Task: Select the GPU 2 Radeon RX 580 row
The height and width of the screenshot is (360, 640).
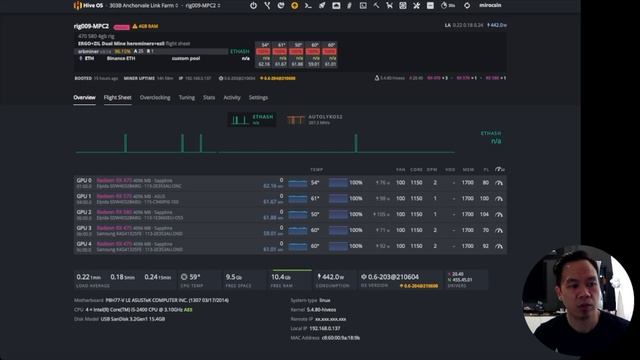Action: click(x=290, y=215)
